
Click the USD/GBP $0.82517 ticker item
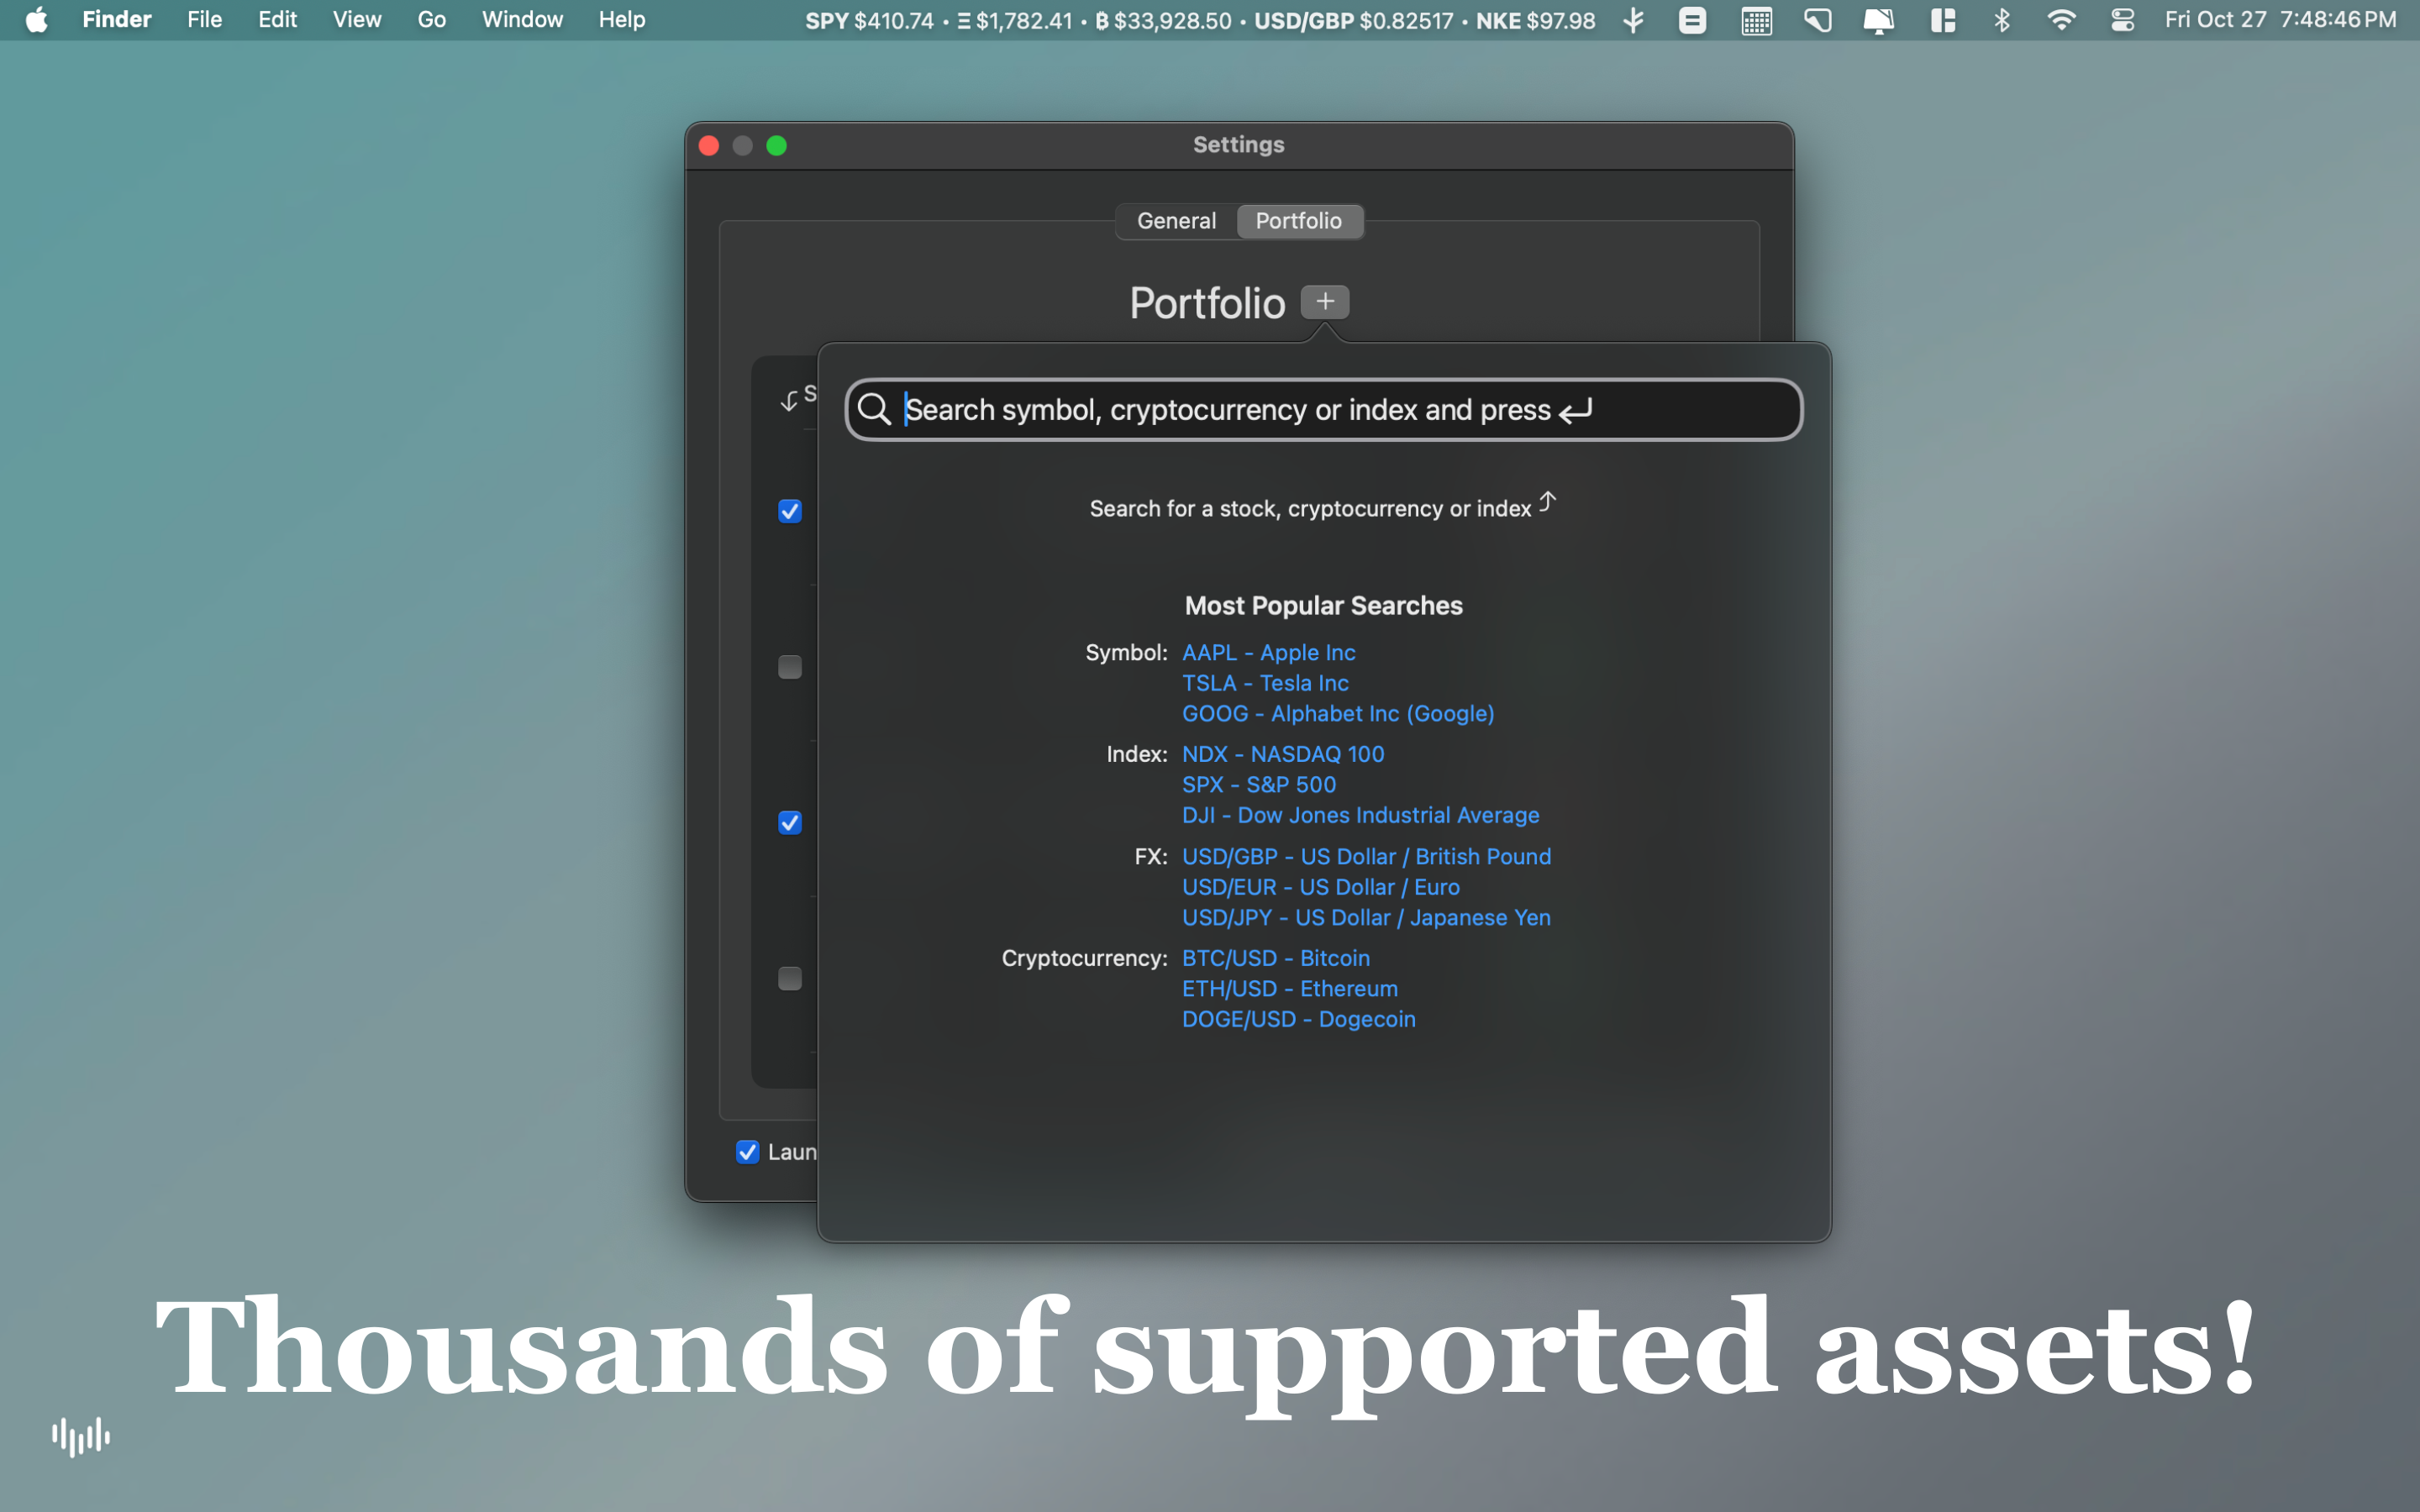click(x=1353, y=20)
